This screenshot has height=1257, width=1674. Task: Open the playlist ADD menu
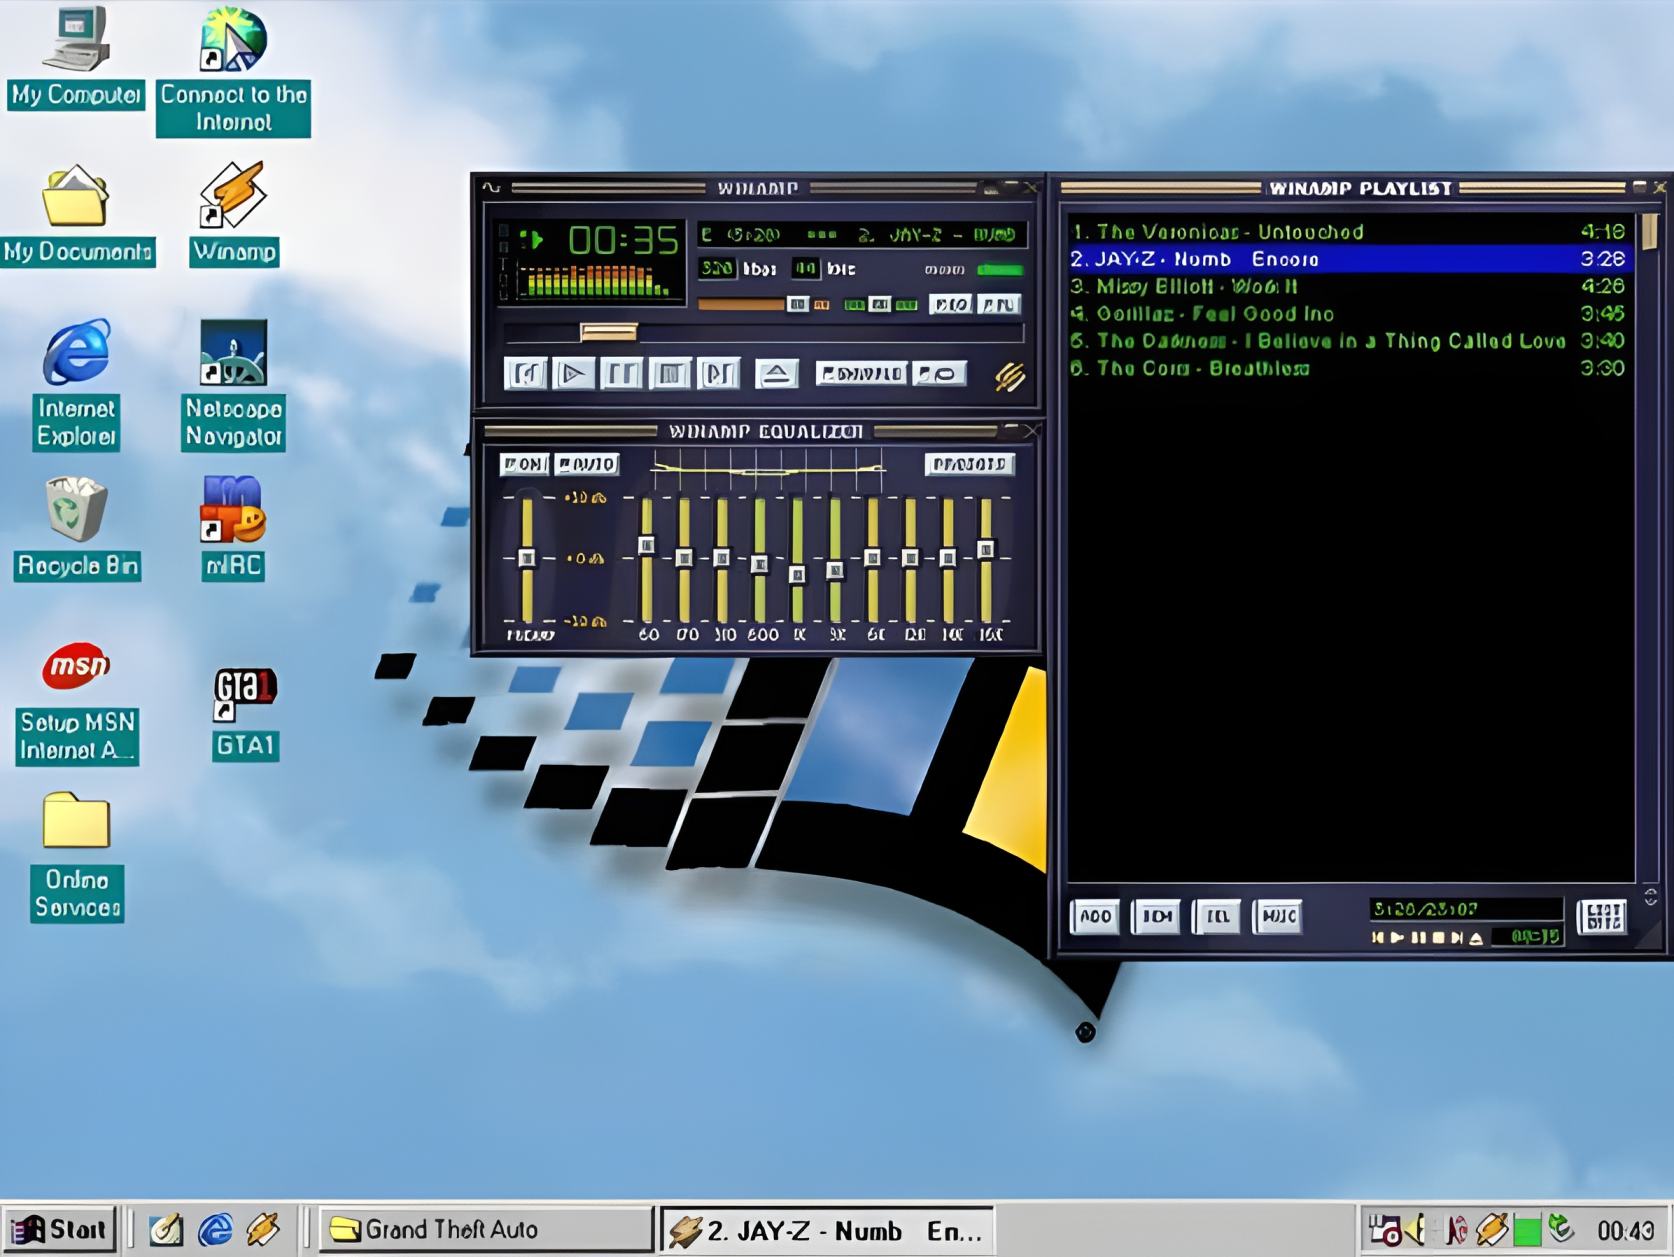(x=1095, y=916)
